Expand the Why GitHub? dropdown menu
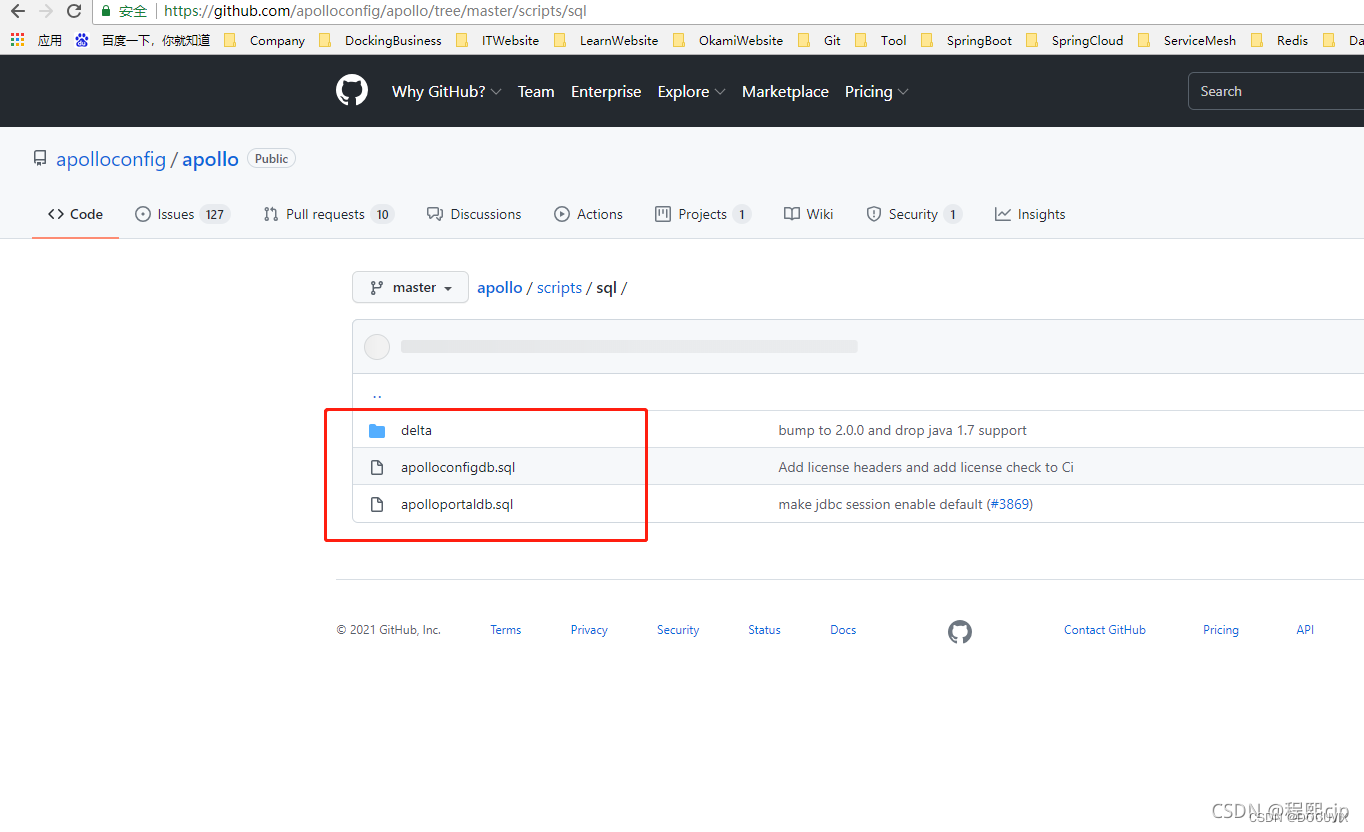 447,91
